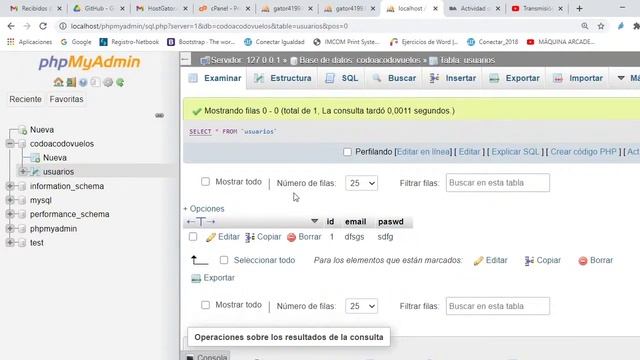Open the Importar tab
Viewport: 640px width, 360px height.
578,78
